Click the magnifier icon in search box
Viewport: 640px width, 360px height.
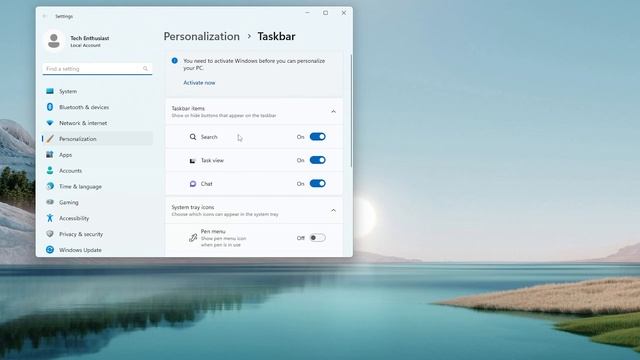pos(145,69)
